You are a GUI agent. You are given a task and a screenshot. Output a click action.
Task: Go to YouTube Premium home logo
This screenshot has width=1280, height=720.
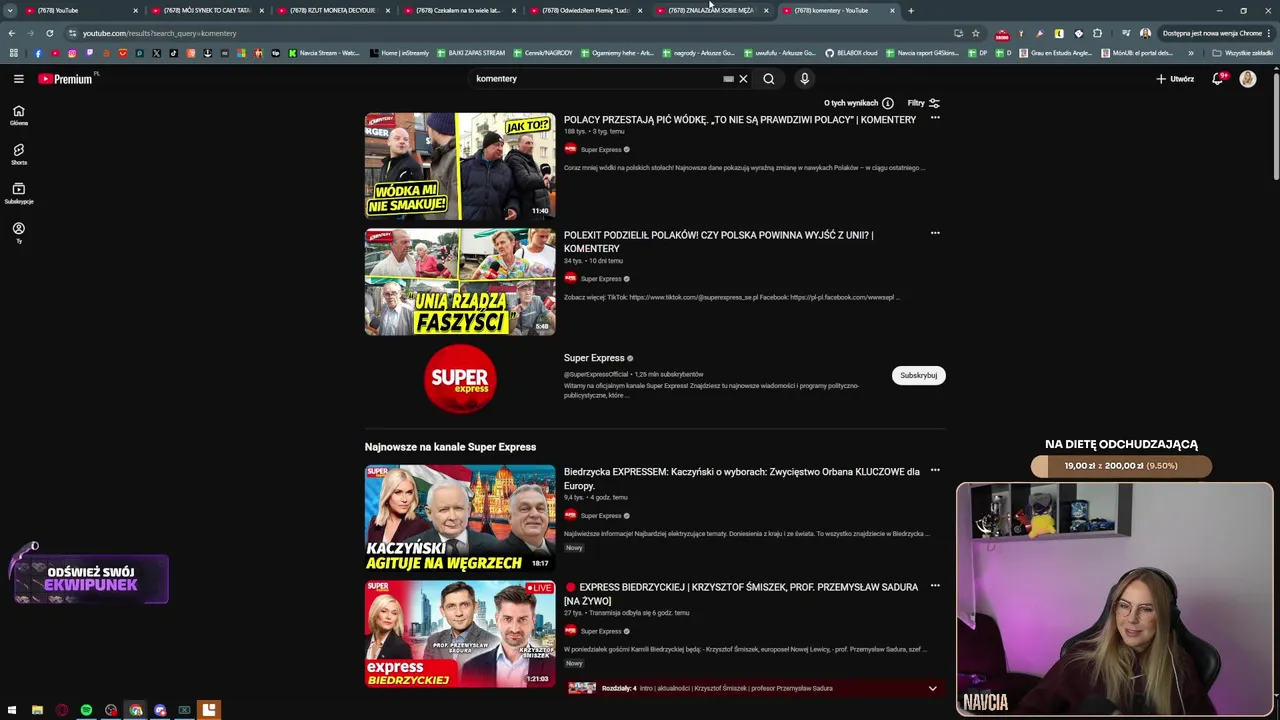tap(66, 79)
